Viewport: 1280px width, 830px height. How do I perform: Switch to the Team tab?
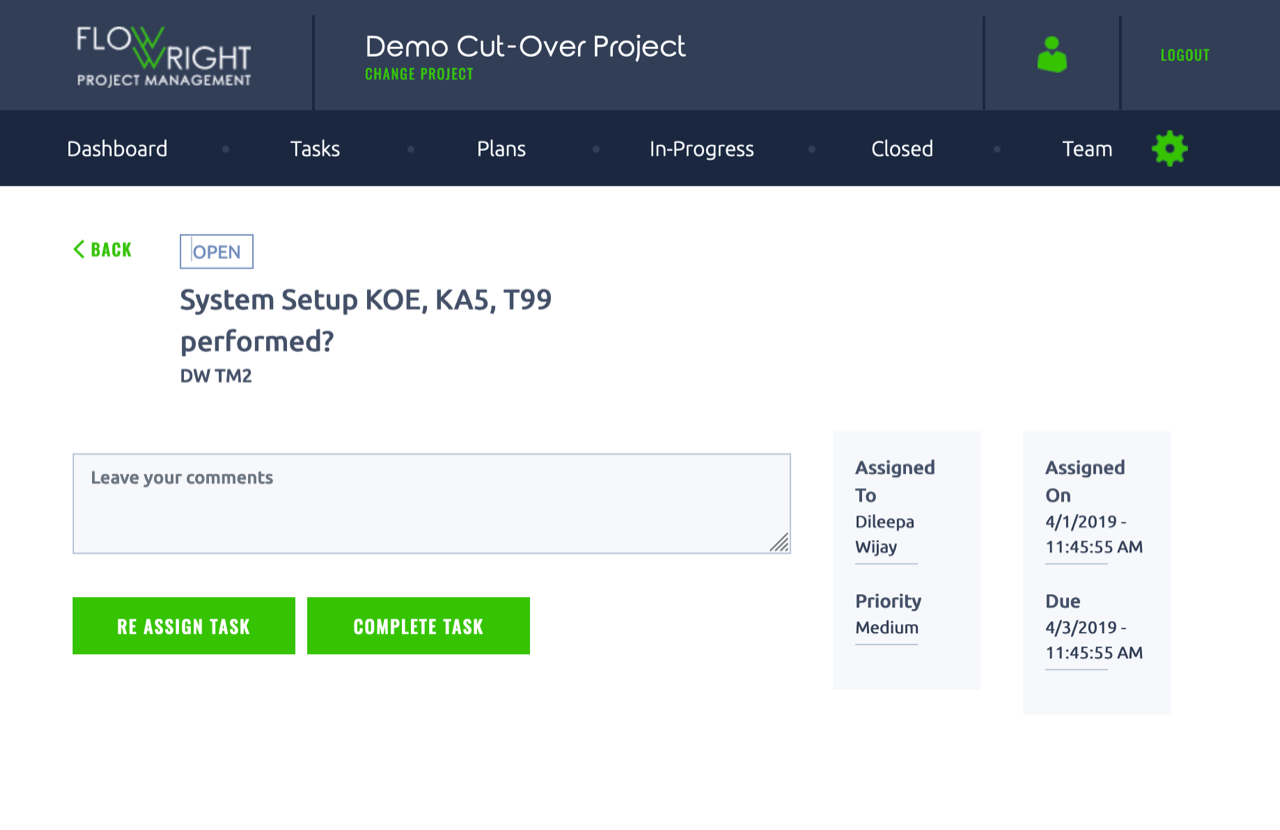[x=1087, y=148]
